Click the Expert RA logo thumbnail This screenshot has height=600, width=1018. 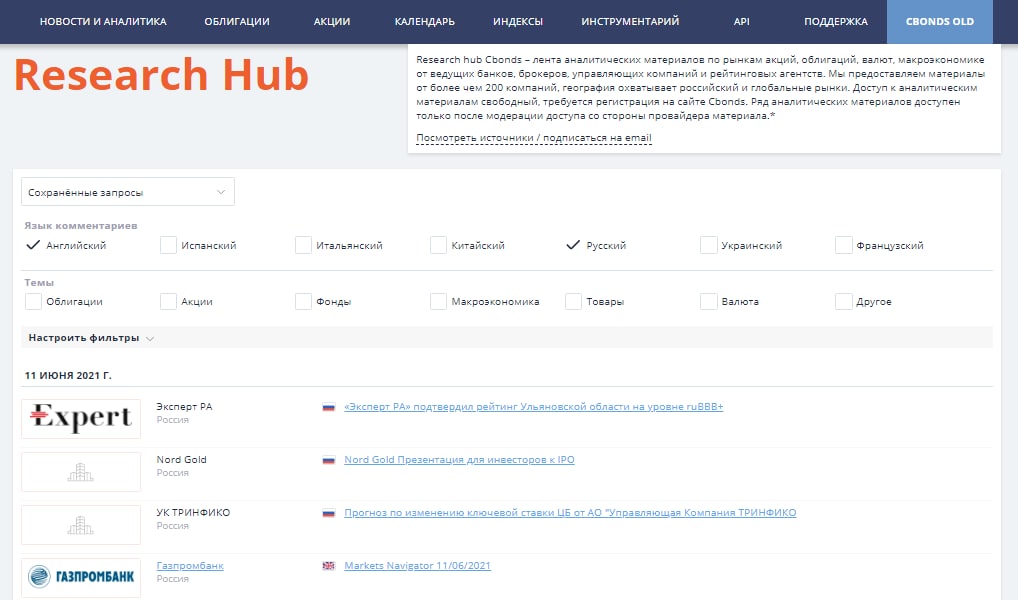(81, 419)
